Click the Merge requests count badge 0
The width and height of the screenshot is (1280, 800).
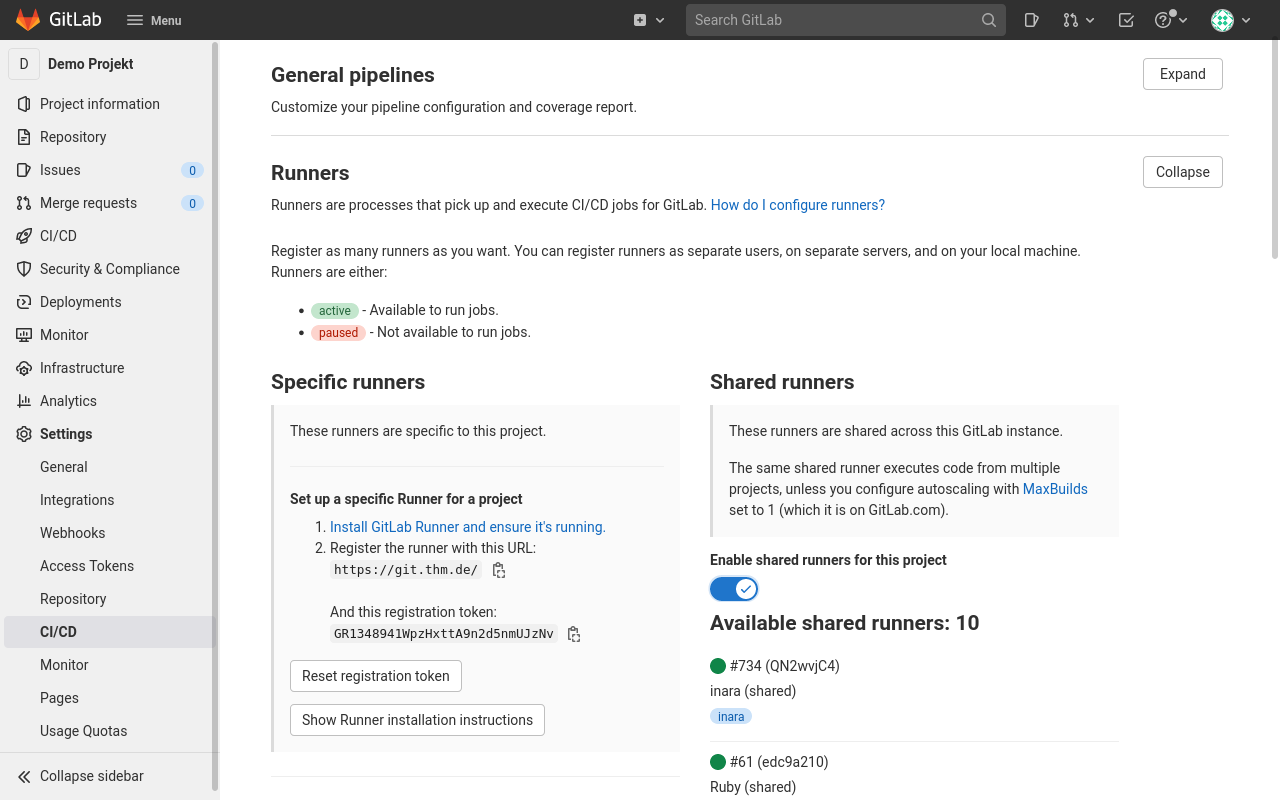coord(192,204)
